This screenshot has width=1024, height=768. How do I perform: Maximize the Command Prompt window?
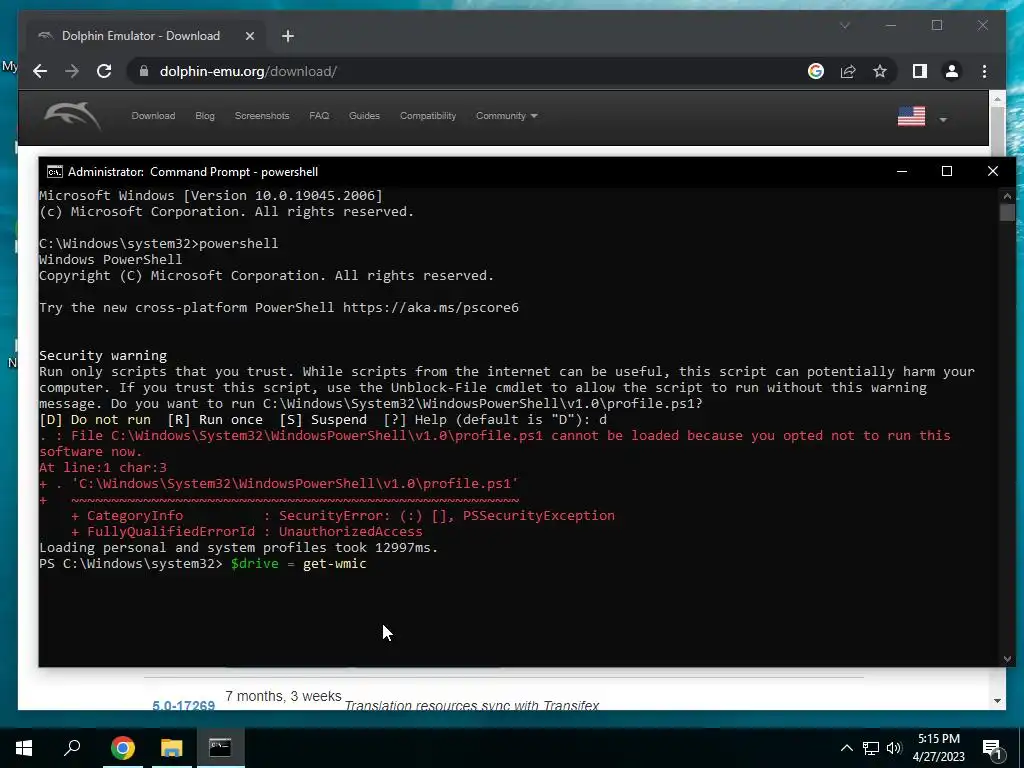pos(947,171)
